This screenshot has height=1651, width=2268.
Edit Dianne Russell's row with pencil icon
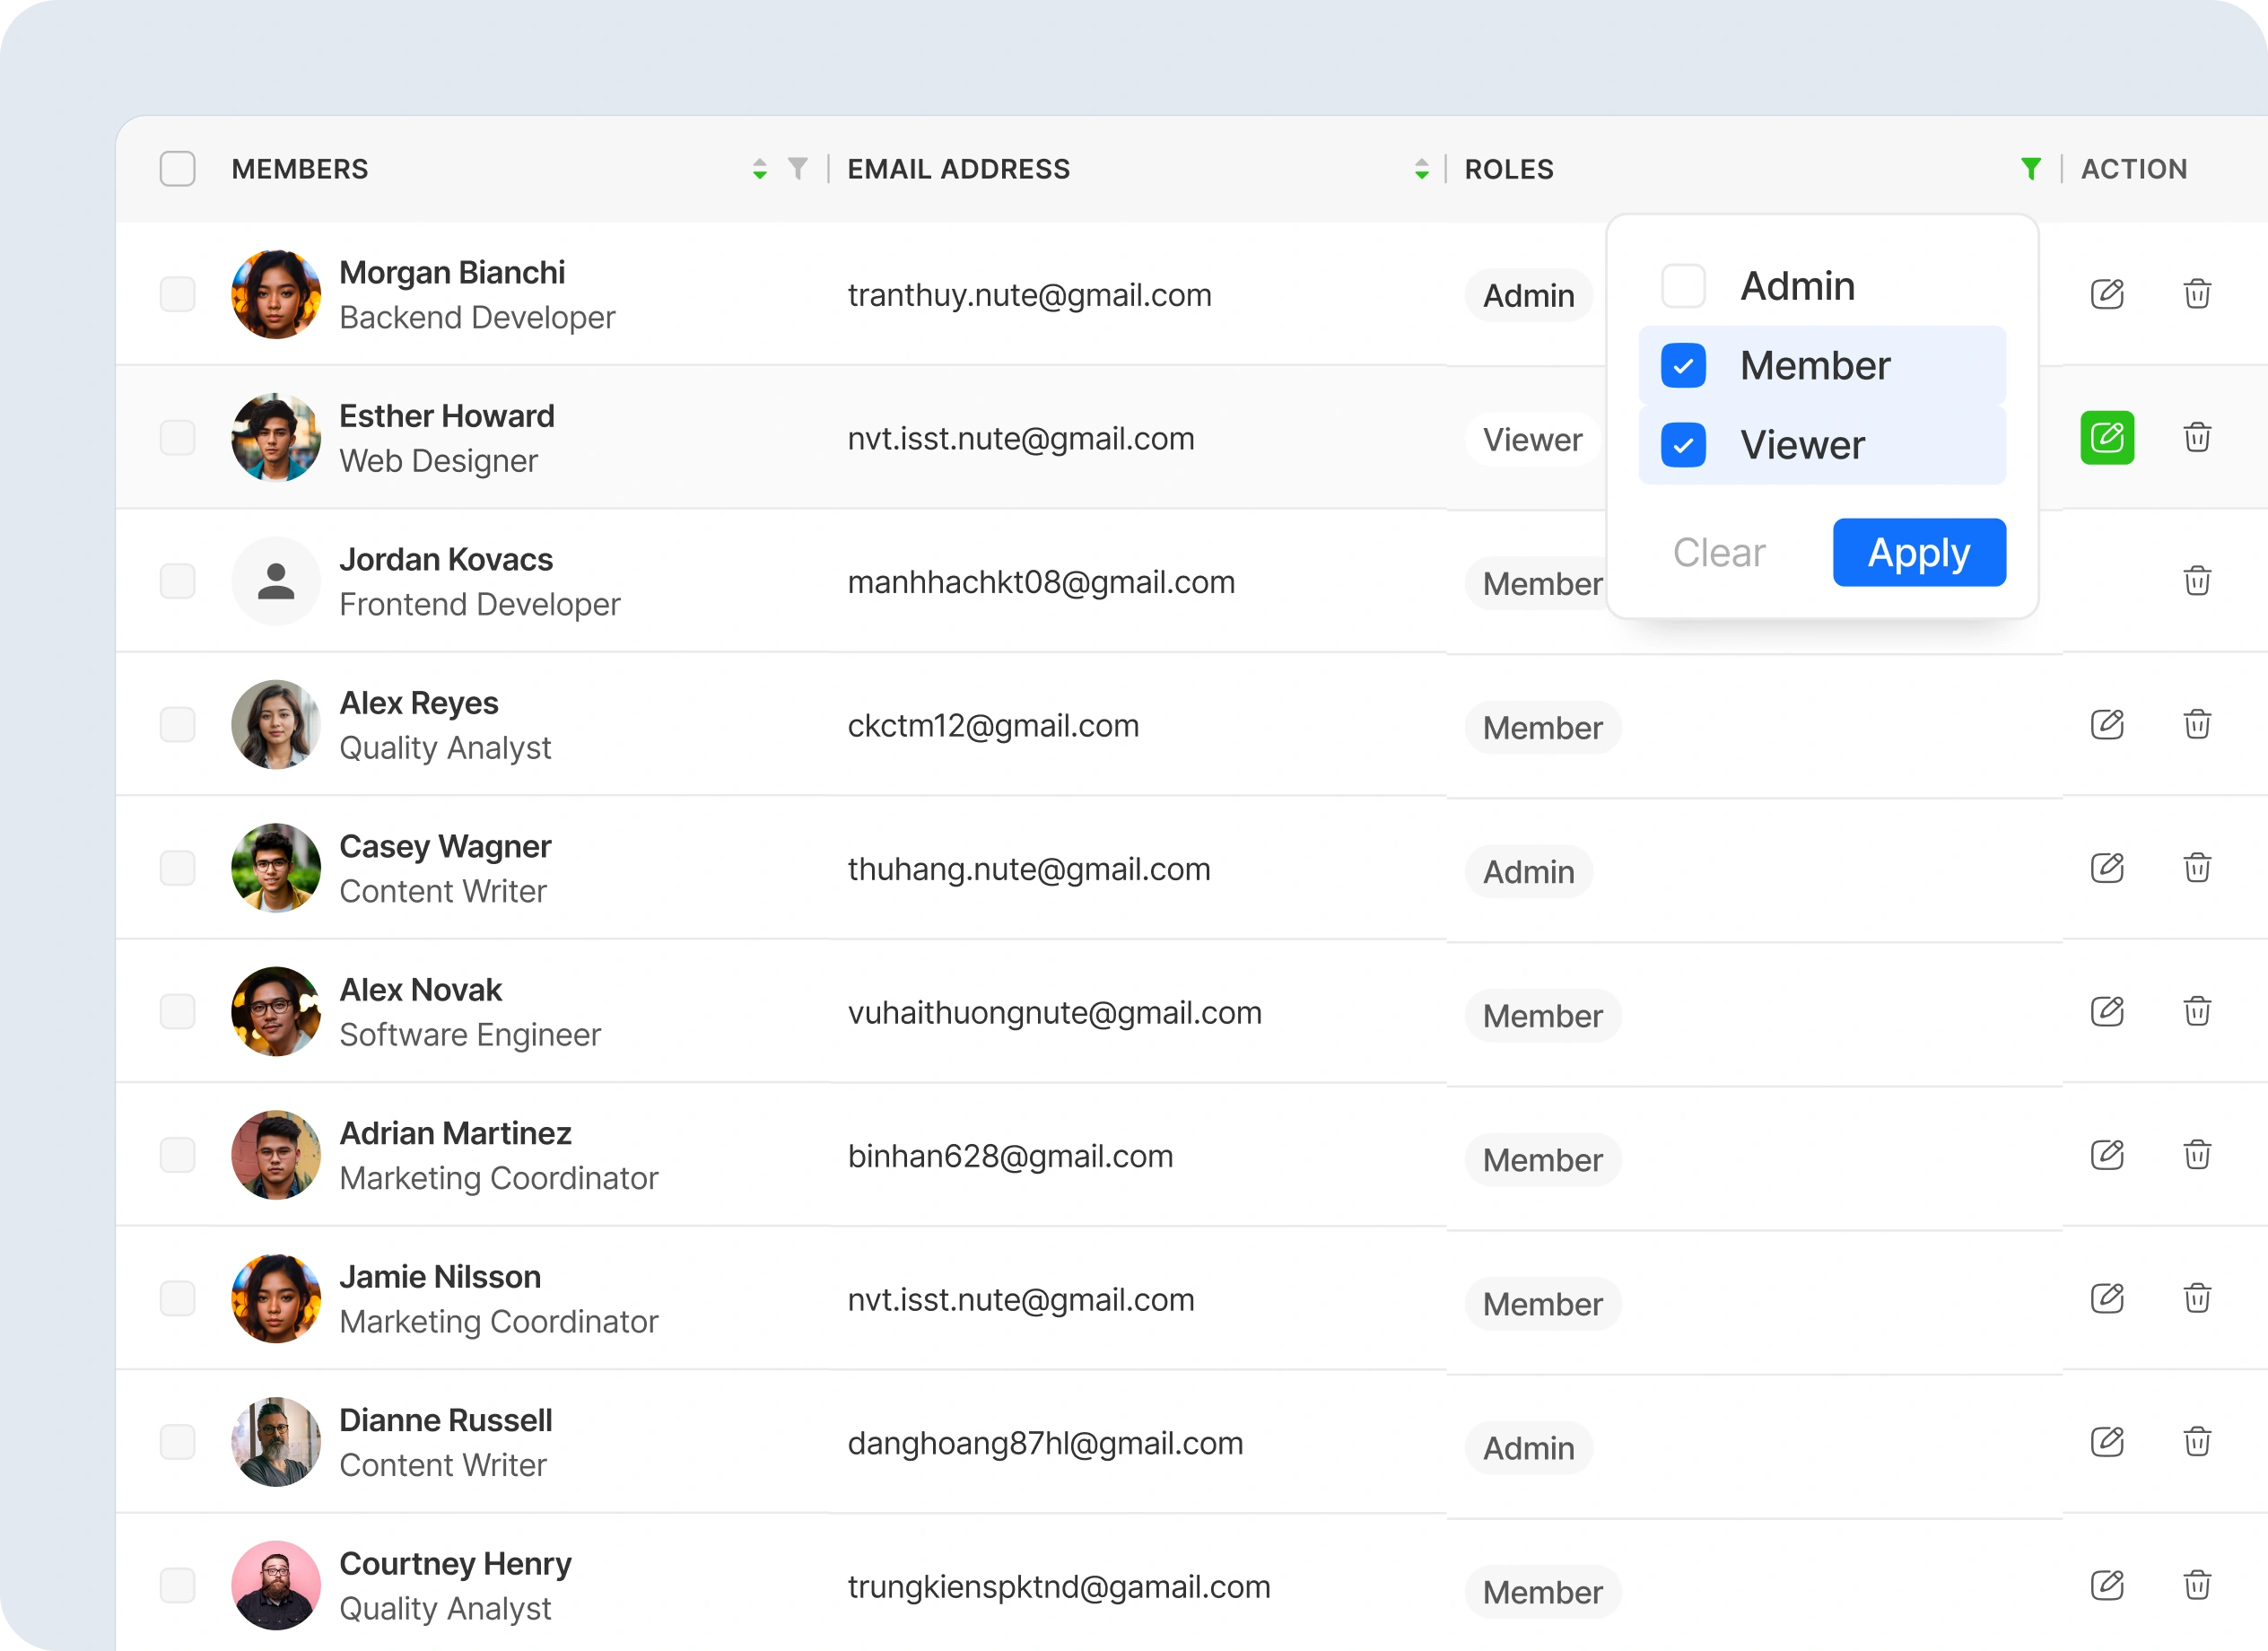2106,1441
